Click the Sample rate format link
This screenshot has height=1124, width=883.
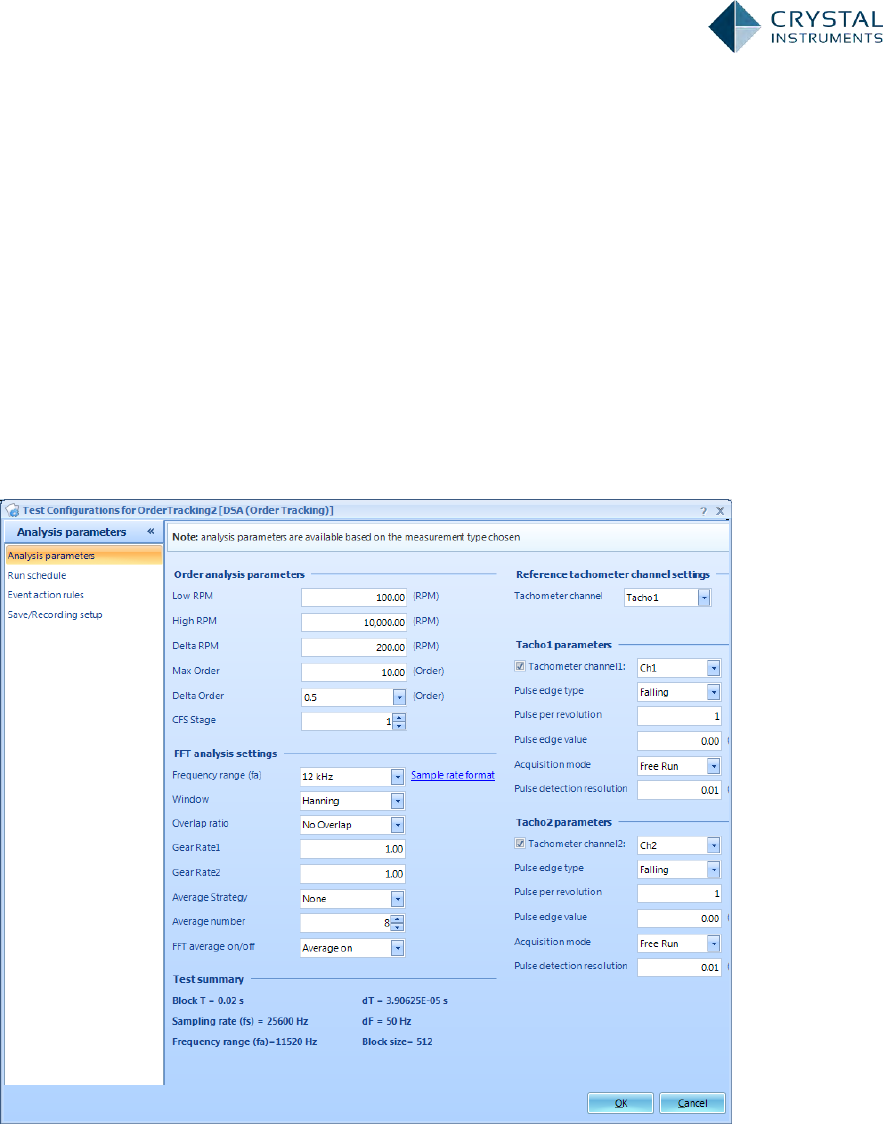(x=453, y=775)
